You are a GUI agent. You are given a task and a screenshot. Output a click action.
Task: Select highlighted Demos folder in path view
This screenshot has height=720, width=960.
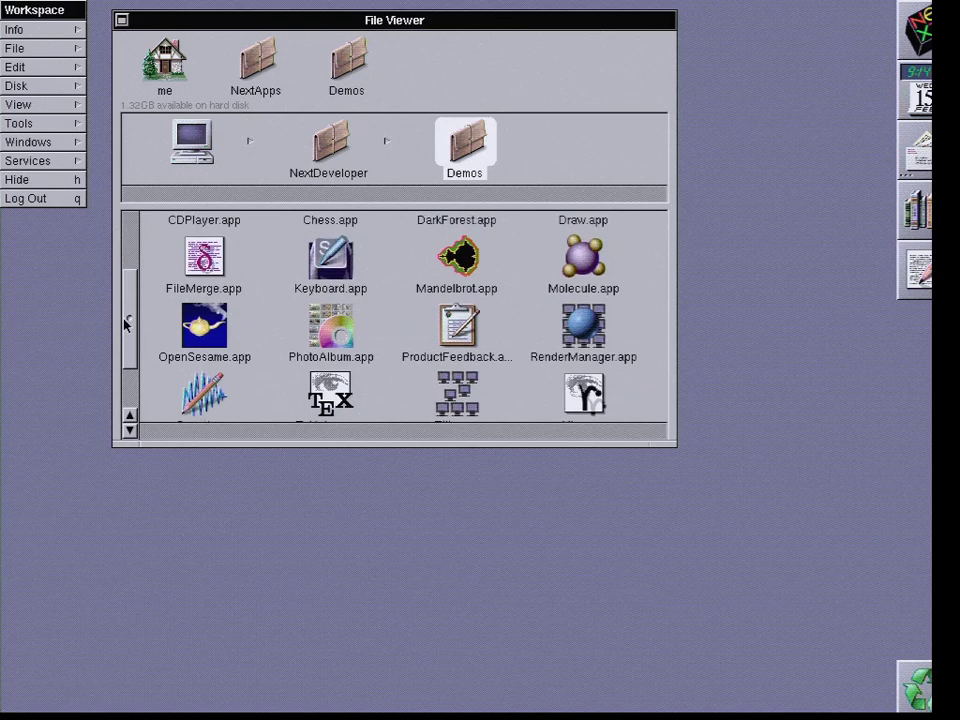467,141
